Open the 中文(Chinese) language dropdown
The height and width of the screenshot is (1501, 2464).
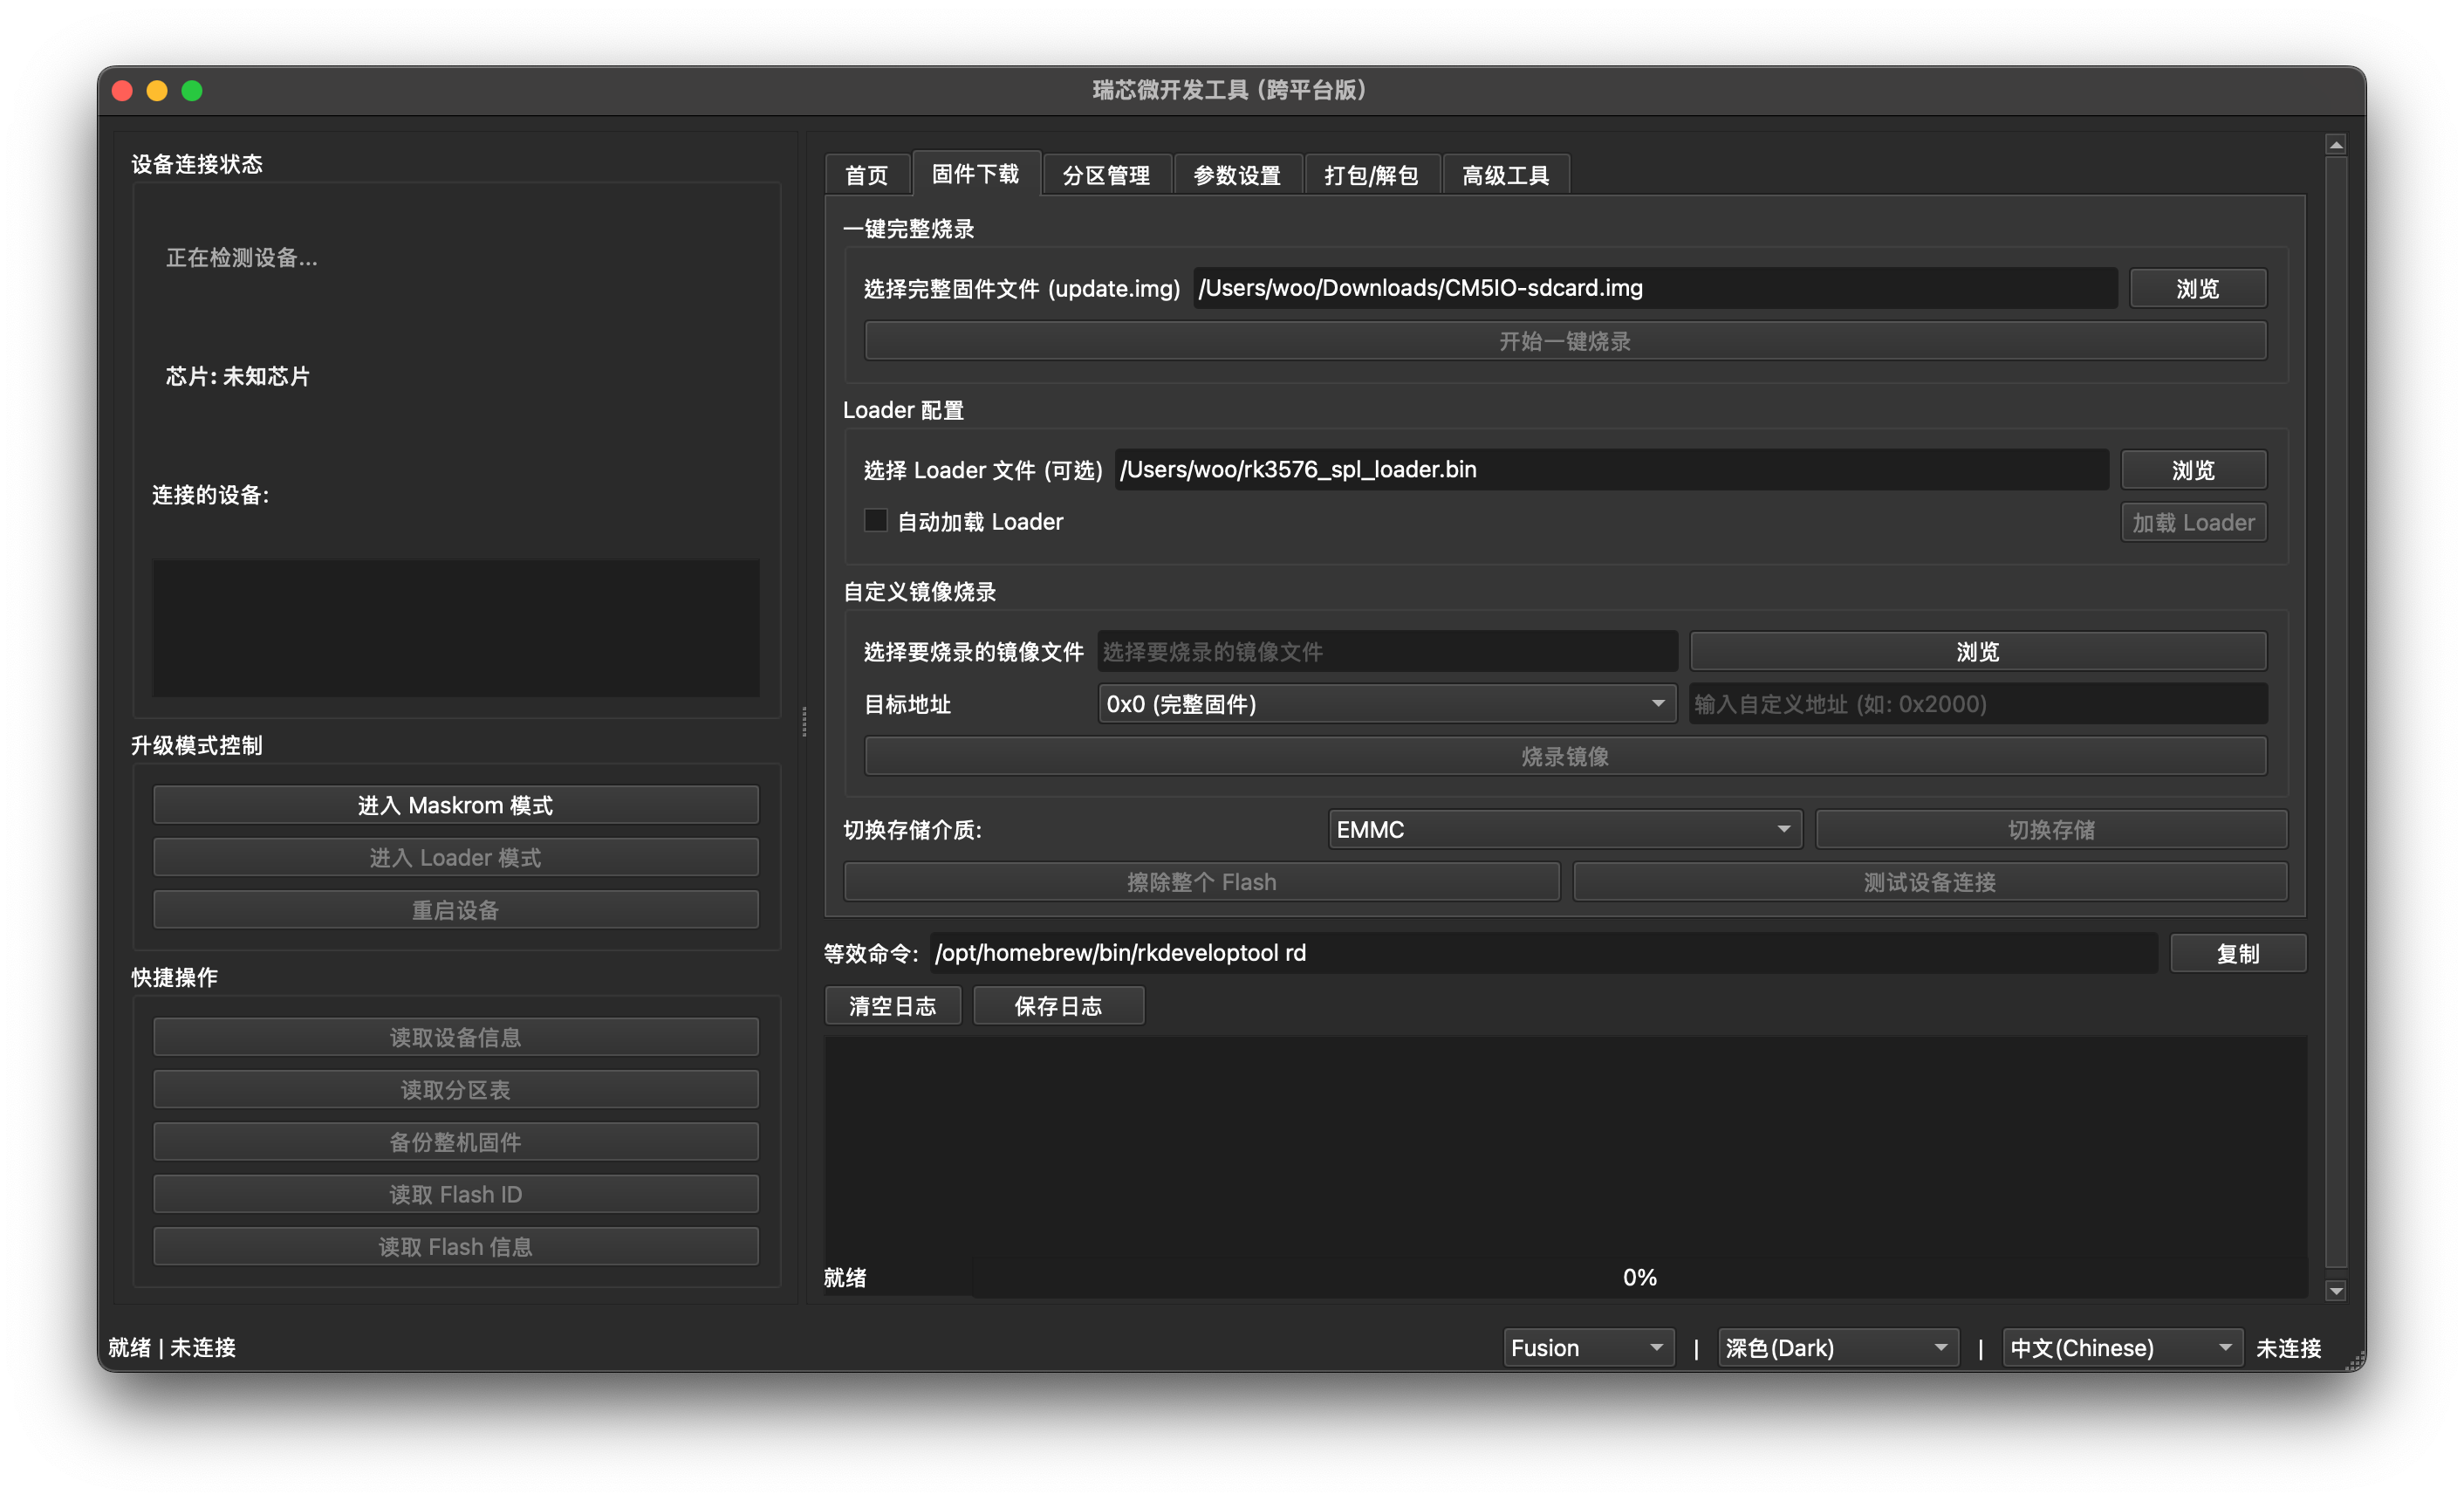[x=2122, y=1348]
